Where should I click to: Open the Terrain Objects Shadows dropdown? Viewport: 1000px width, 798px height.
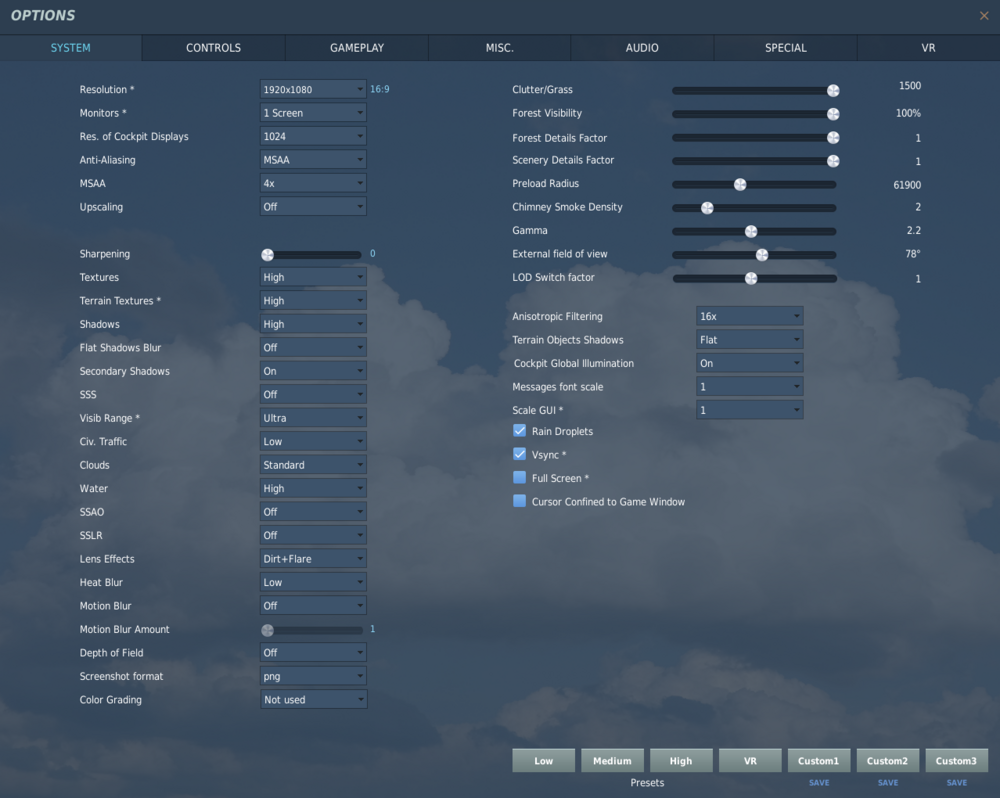750,339
